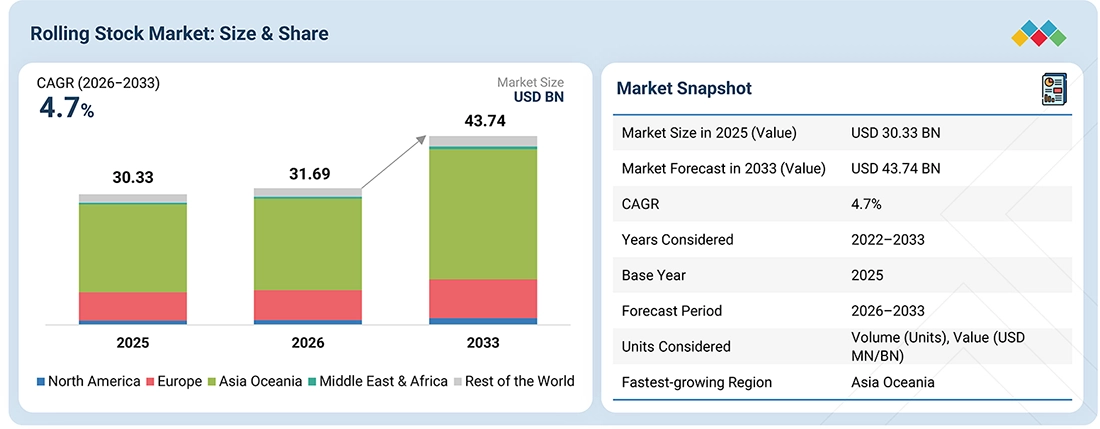Click the 31.69 value label above 2026
The height and width of the screenshot is (429, 1100).
pyautogui.click(x=309, y=174)
